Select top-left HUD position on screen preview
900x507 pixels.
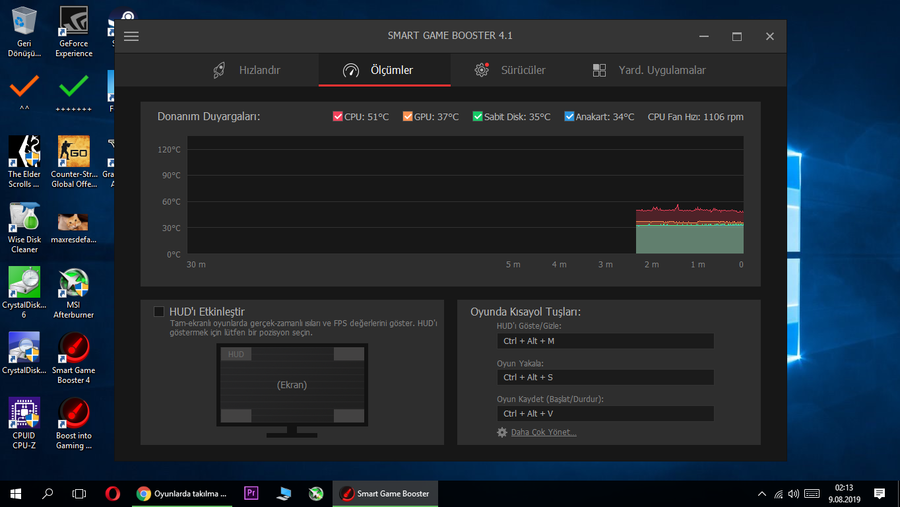(x=236, y=354)
